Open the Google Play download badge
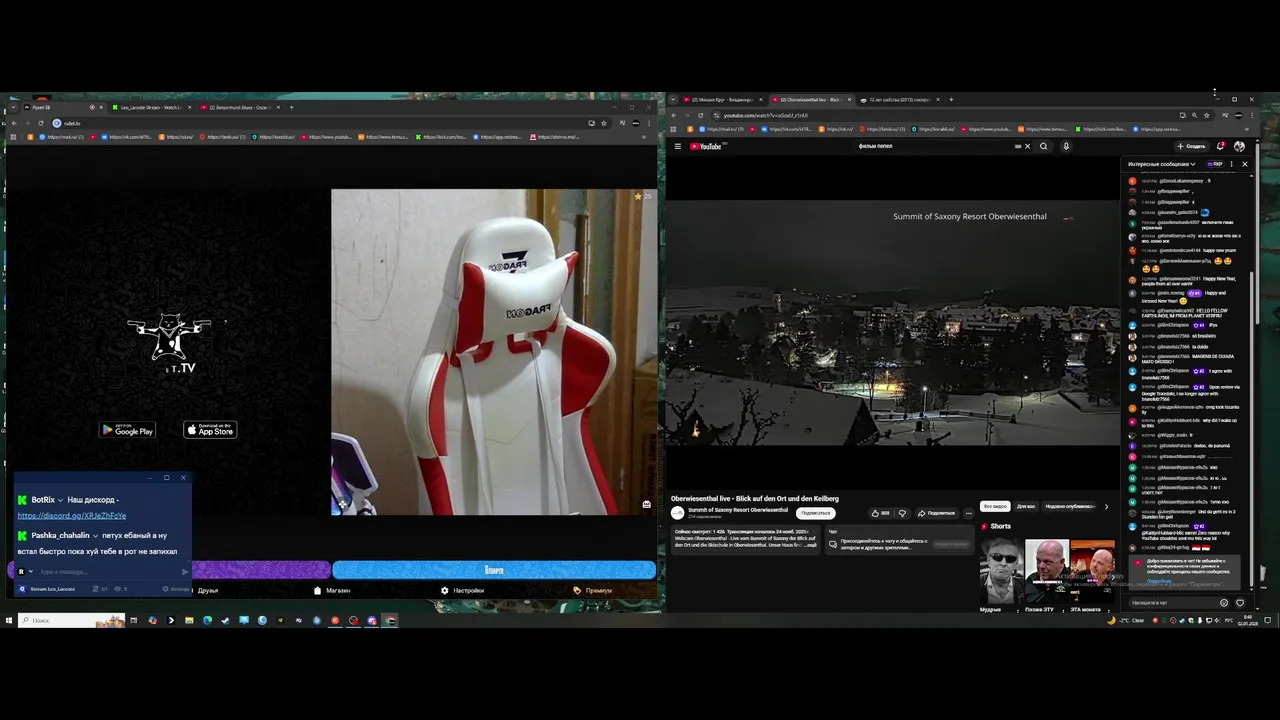 [128, 430]
